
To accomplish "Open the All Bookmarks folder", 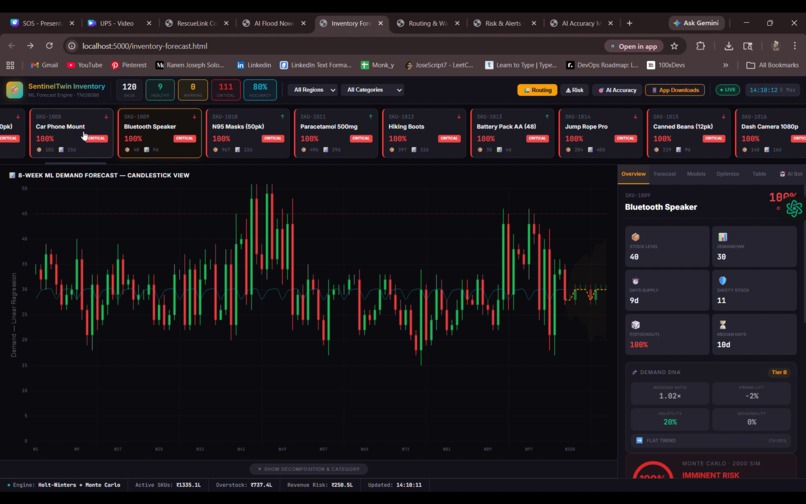I will pos(773,65).
